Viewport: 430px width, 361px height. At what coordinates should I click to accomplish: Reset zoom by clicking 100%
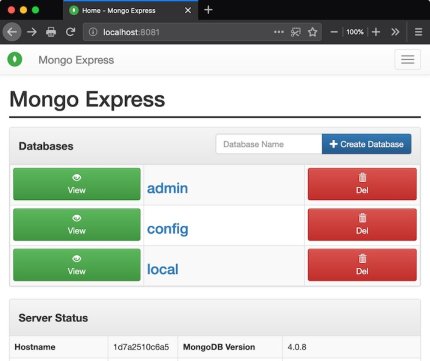click(x=355, y=32)
